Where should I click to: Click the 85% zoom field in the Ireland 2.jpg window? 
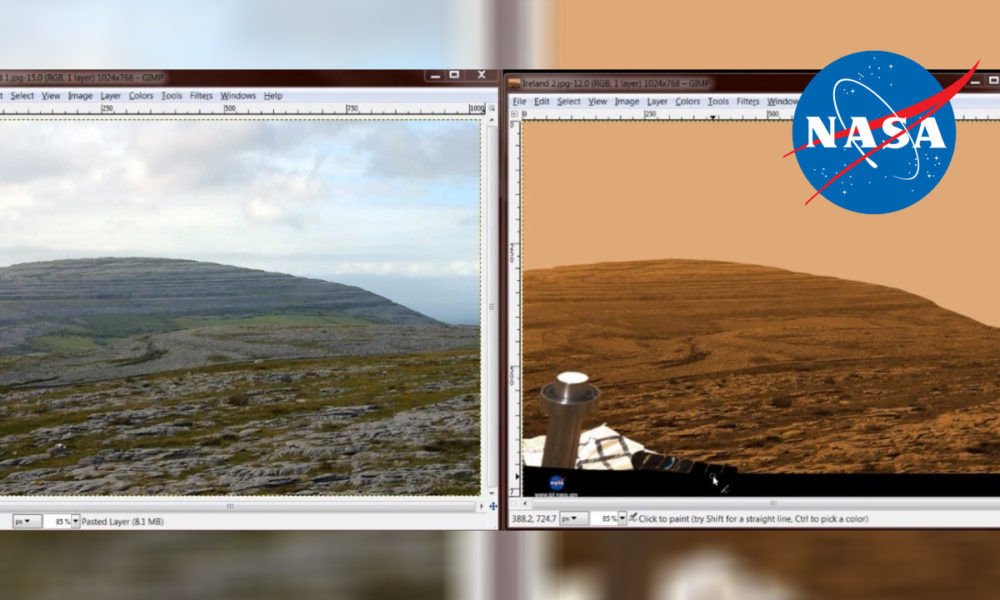(x=605, y=519)
